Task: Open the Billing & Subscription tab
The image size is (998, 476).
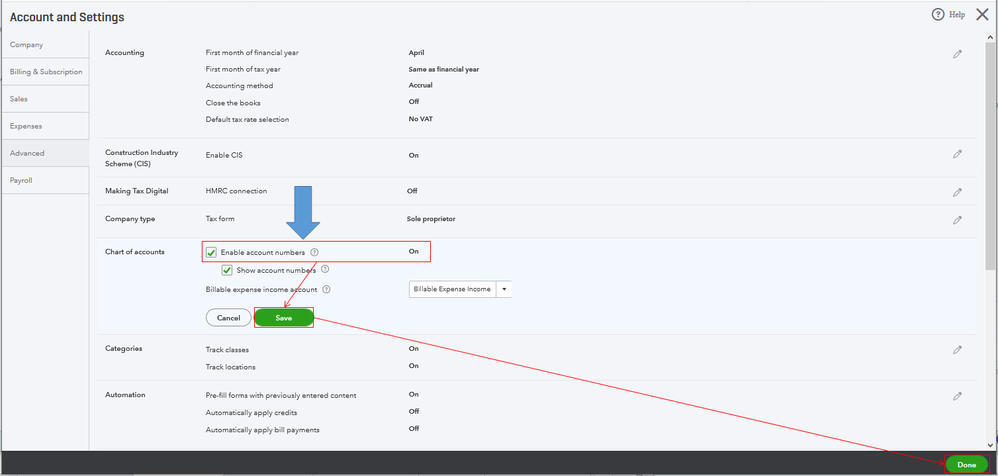Action: pyautogui.click(x=46, y=72)
